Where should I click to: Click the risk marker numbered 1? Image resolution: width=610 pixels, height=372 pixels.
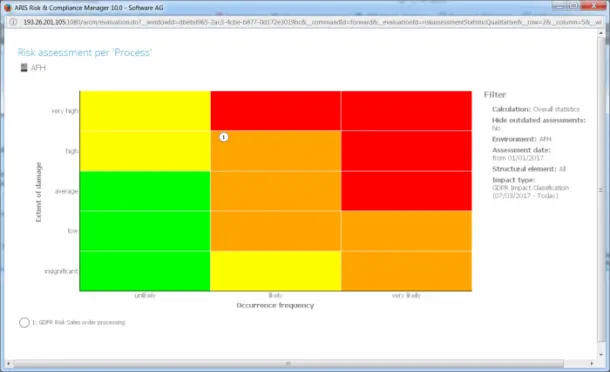224,137
